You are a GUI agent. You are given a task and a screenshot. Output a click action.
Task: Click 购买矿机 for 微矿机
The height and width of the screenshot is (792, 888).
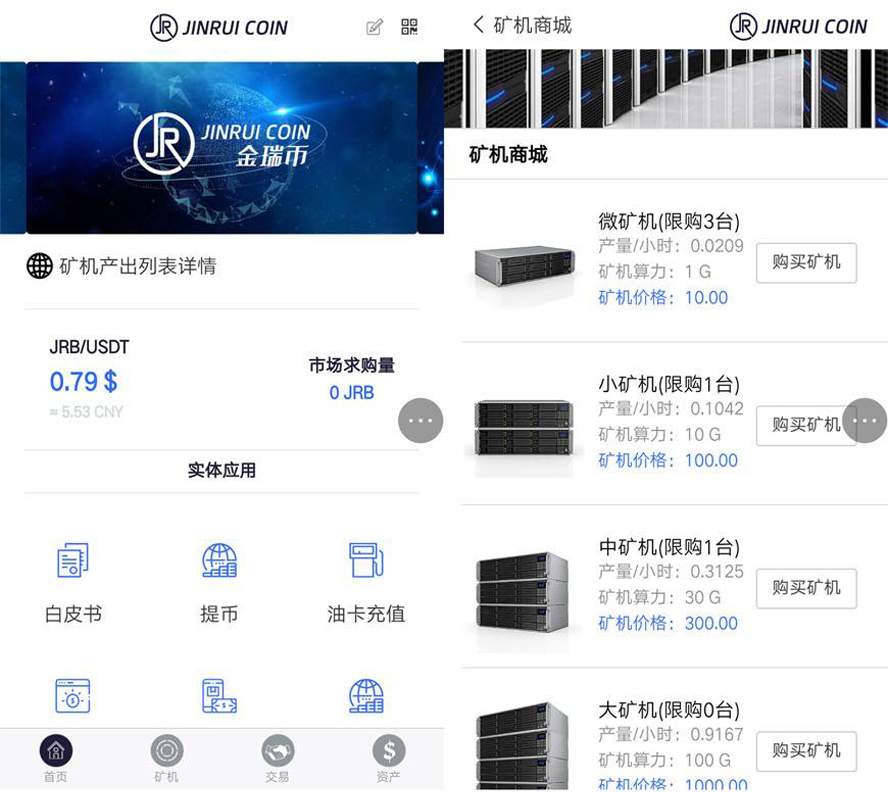click(x=806, y=262)
